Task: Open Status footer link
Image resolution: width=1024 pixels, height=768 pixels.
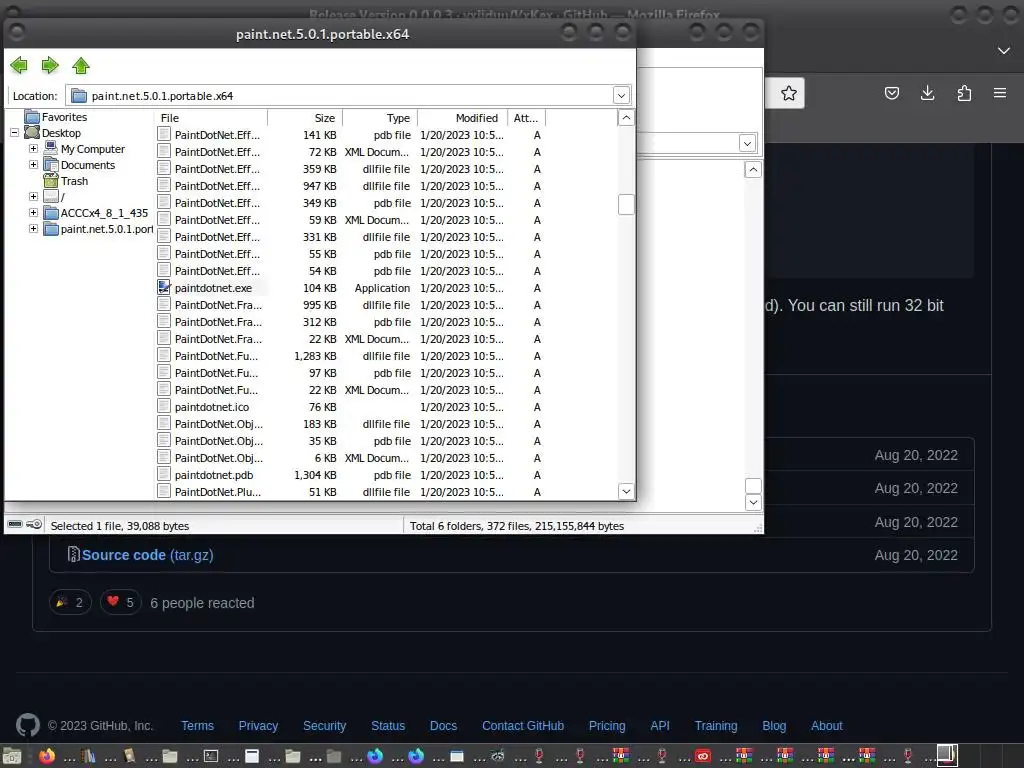Action: click(388, 726)
